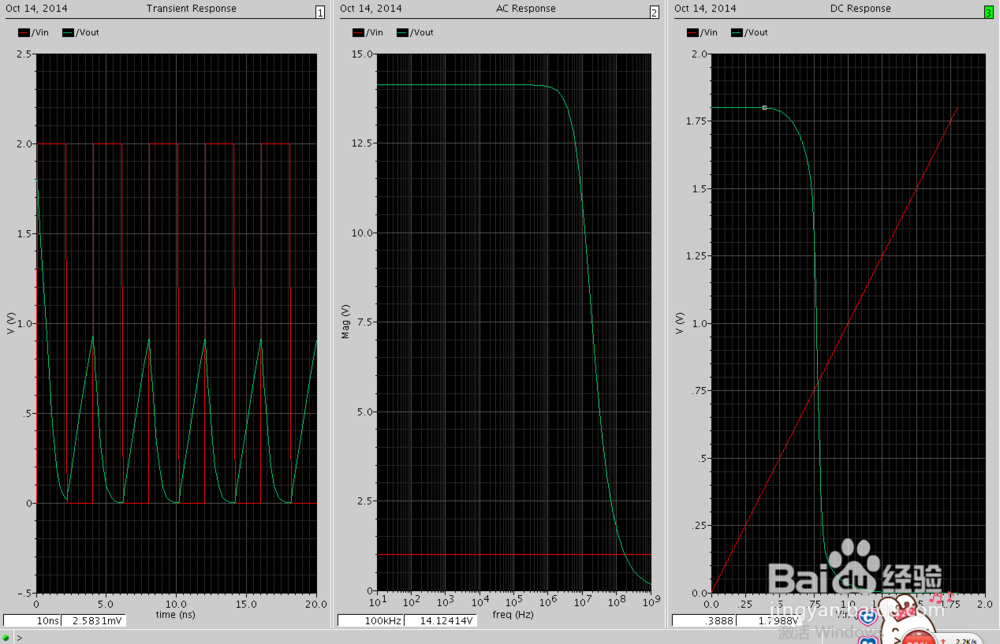The image size is (1000, 644).
Task: Click the .3888 x-value readout field
Action: coord(703,620)
